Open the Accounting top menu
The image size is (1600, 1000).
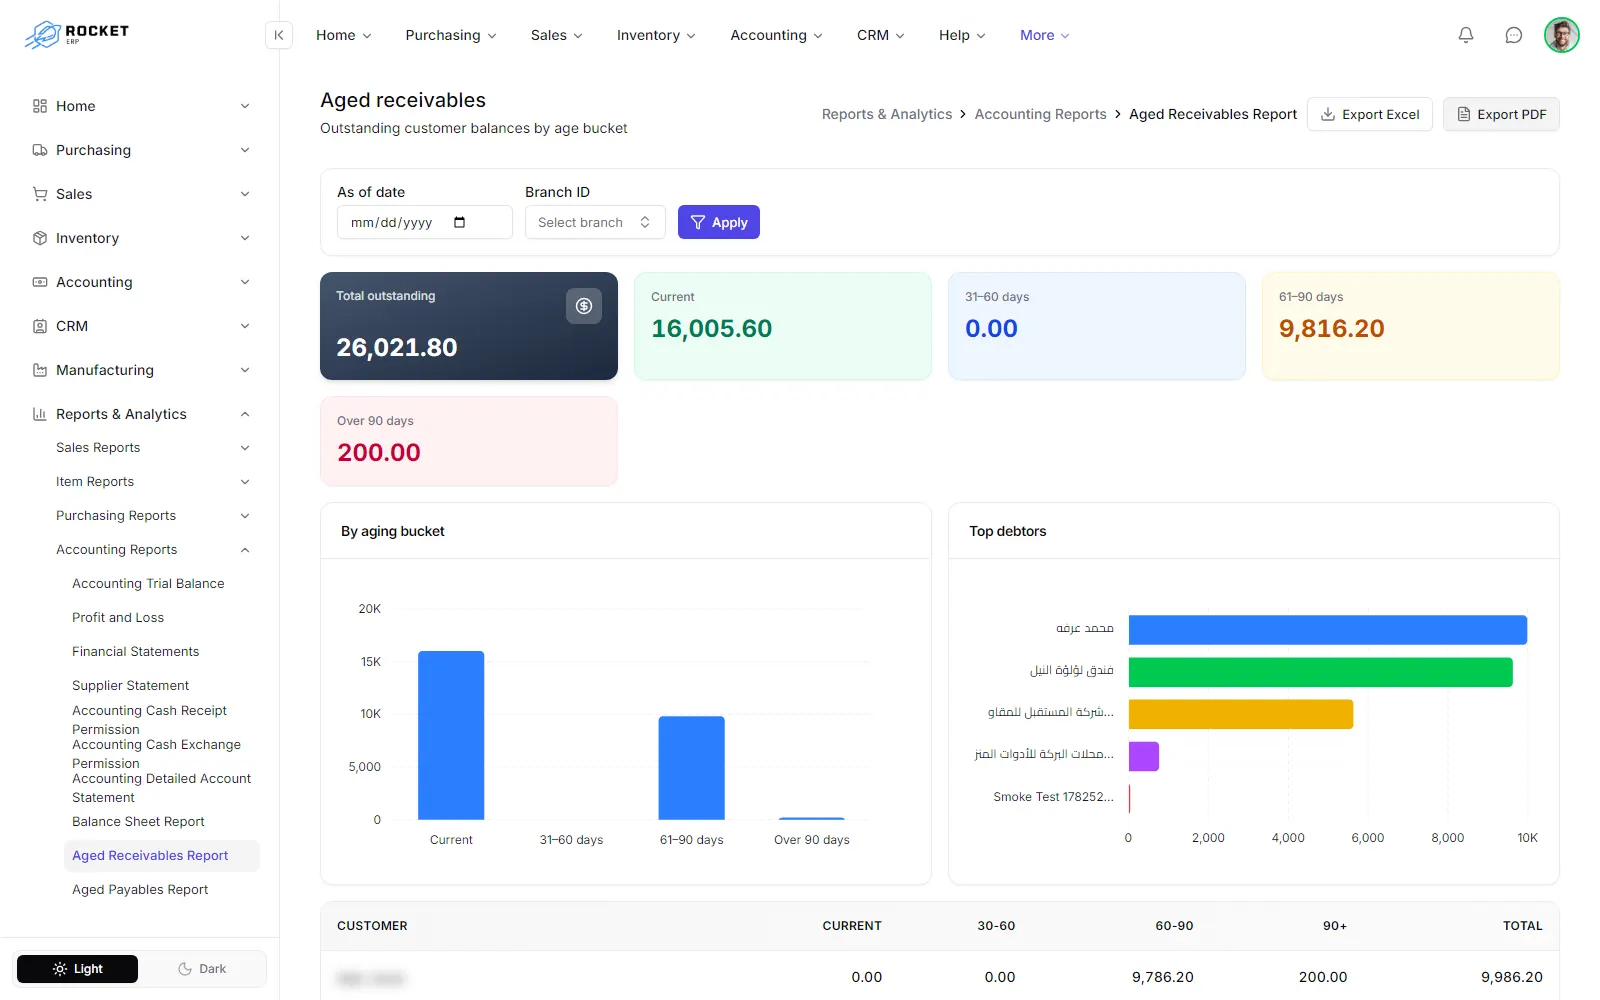tap(776, 35)
